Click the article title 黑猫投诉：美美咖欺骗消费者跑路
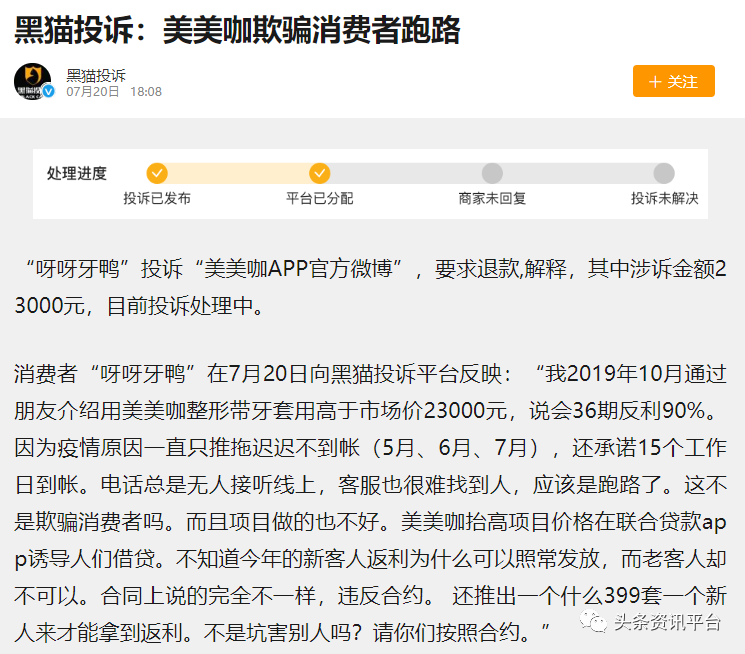Screen dimensions: 745x654 (x=237, y=31)
